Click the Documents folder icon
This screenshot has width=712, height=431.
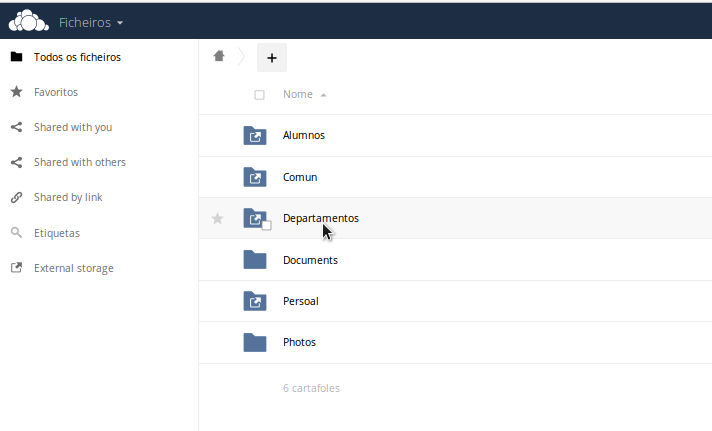(255, 259)
